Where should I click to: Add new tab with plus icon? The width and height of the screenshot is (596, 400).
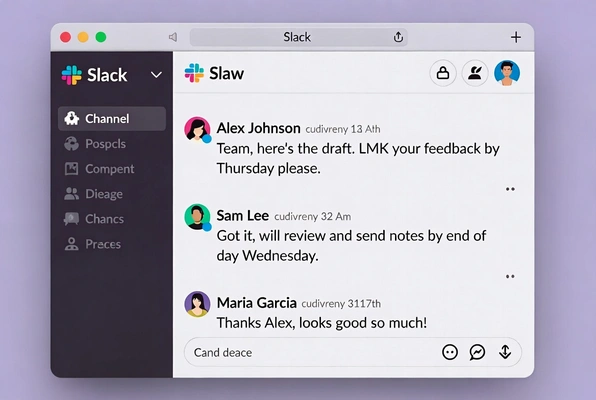coord(516,37)
